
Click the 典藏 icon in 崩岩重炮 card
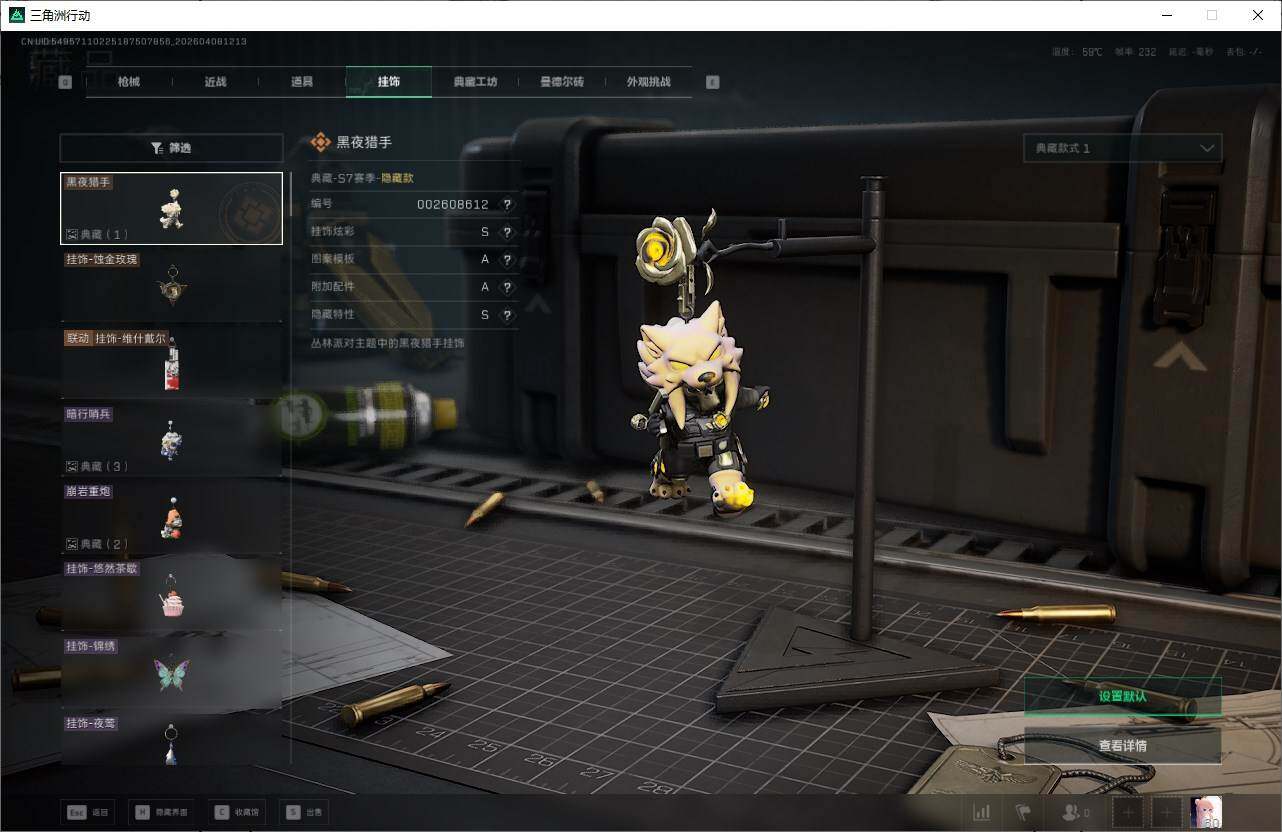(72, 545)
